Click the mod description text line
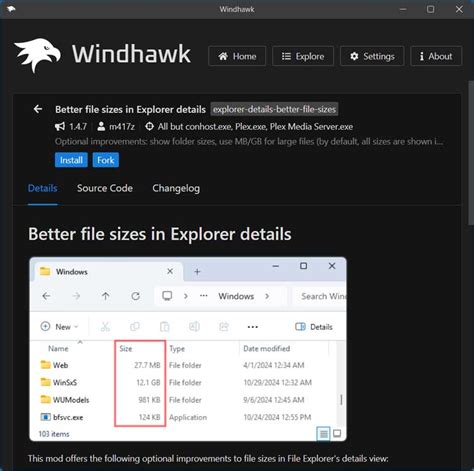This screenshot has width=474, height=471. tap(249, 142)
